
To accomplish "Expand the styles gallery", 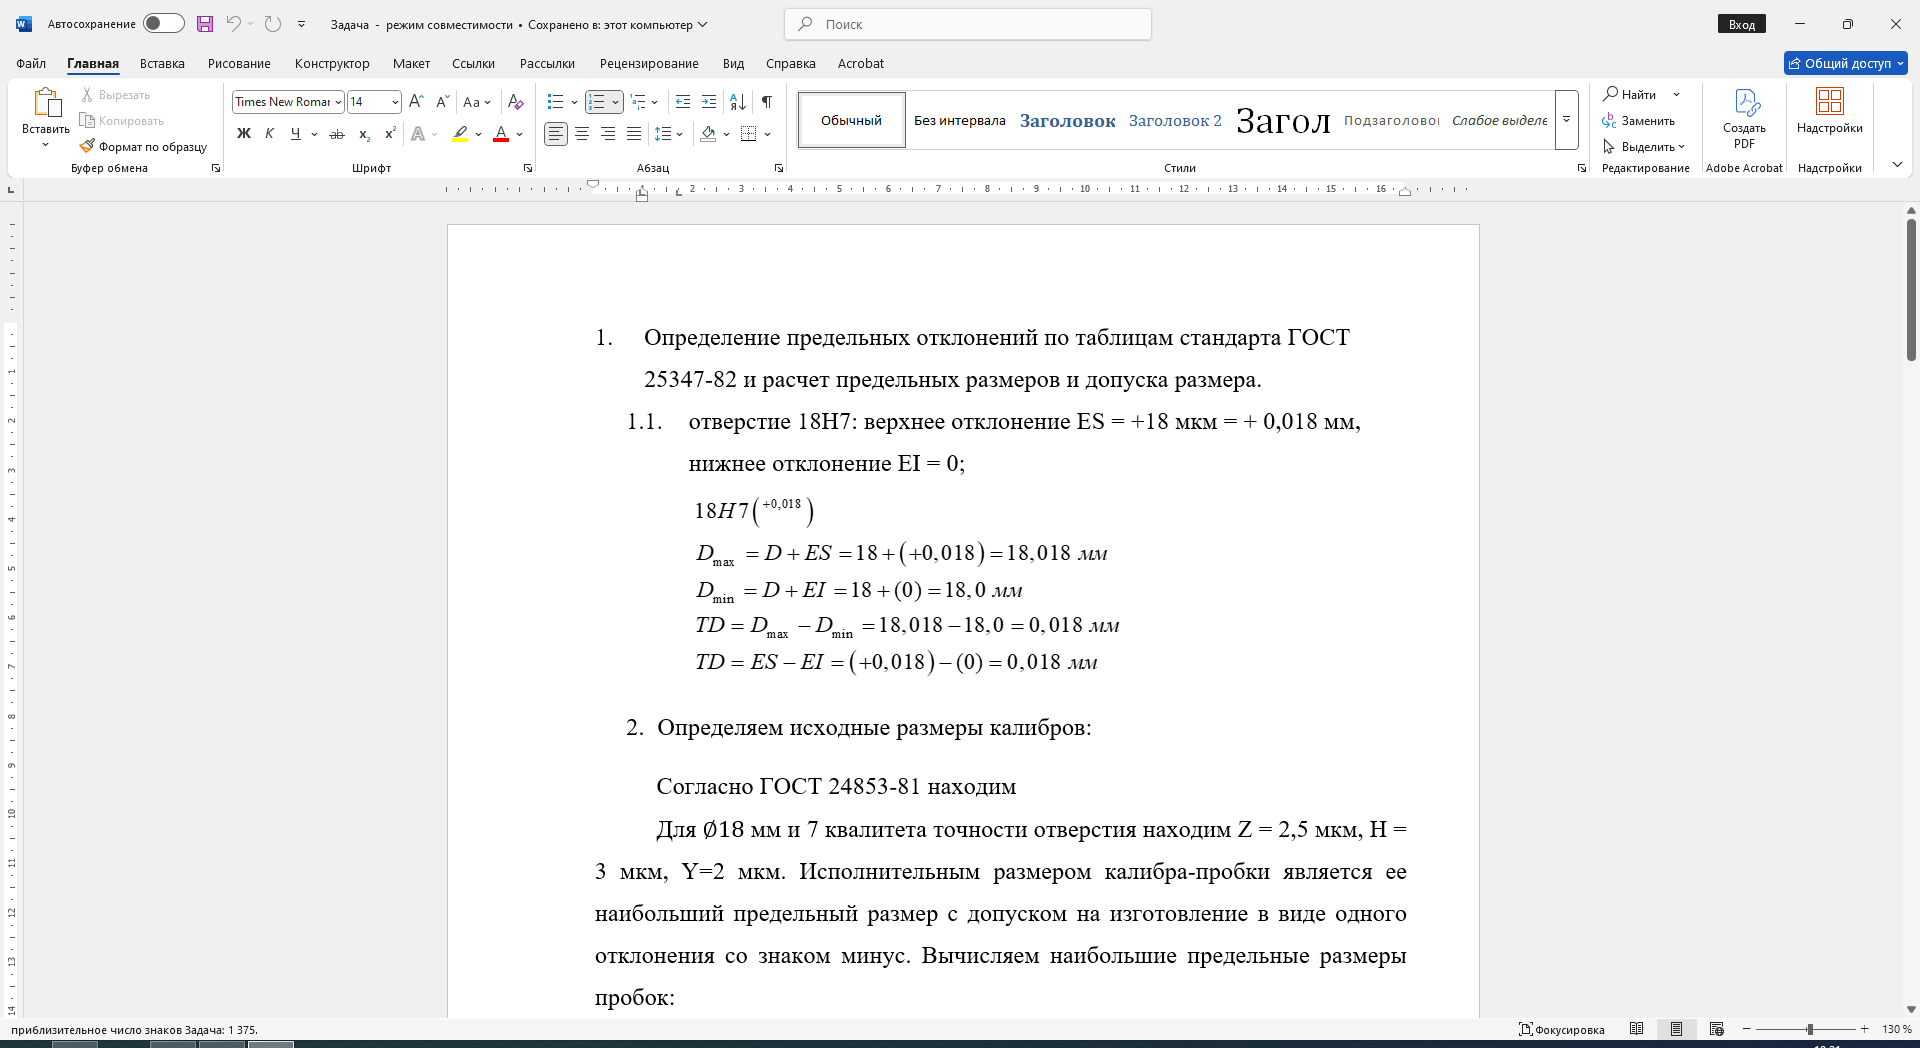I will 1567,119.
